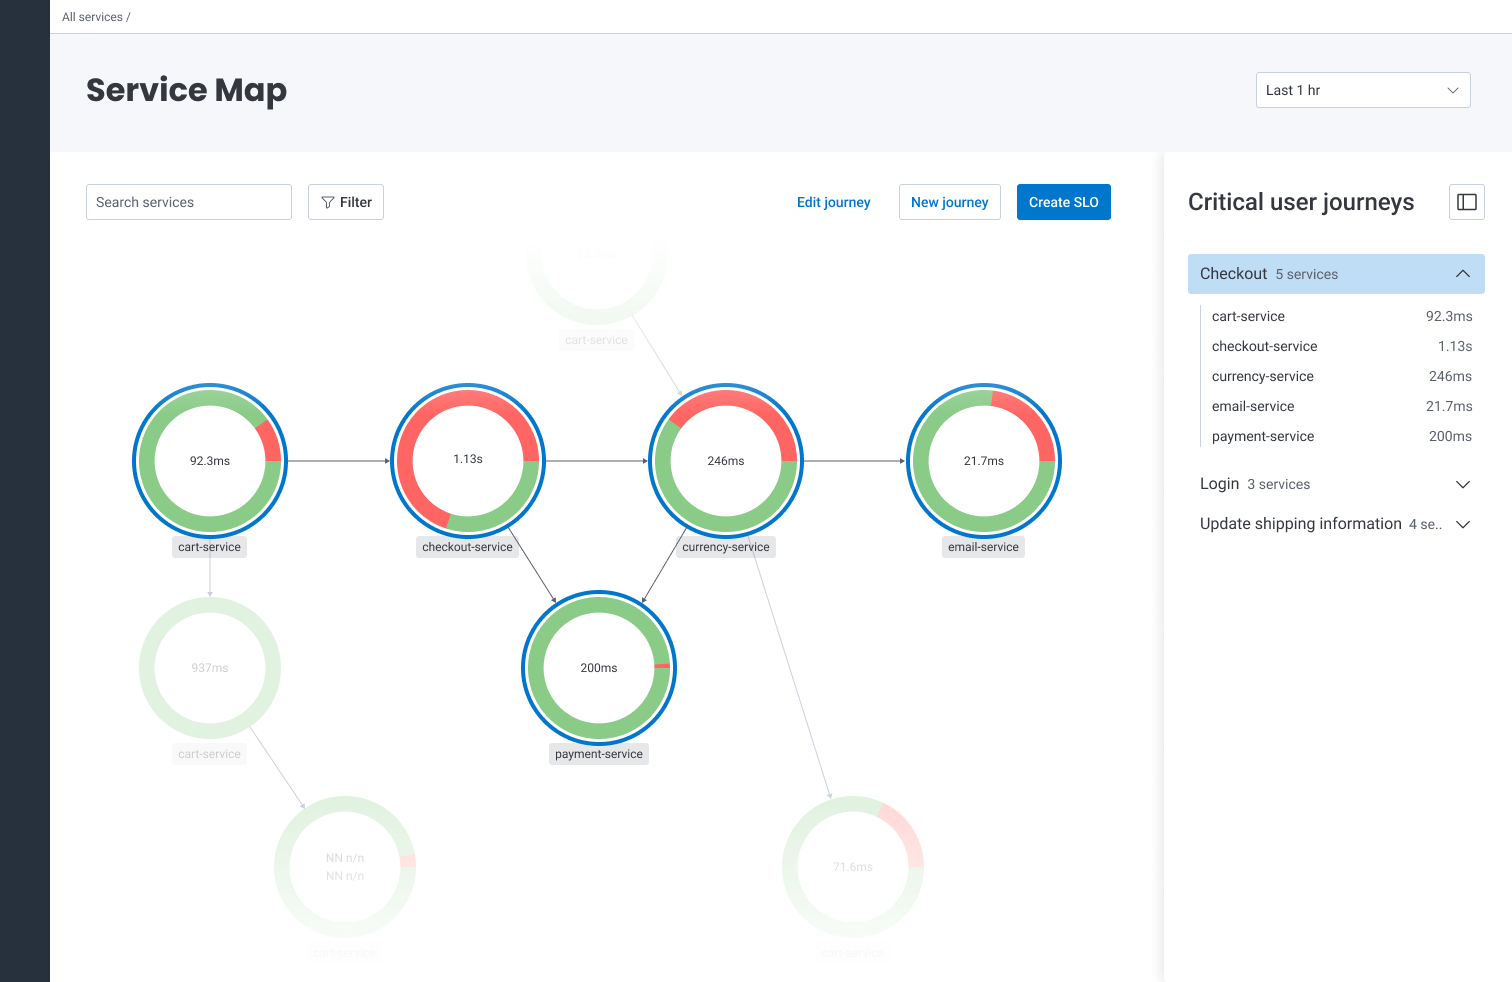
Task: Click the faded 71.6ms service node
Action: pos(853,867)
